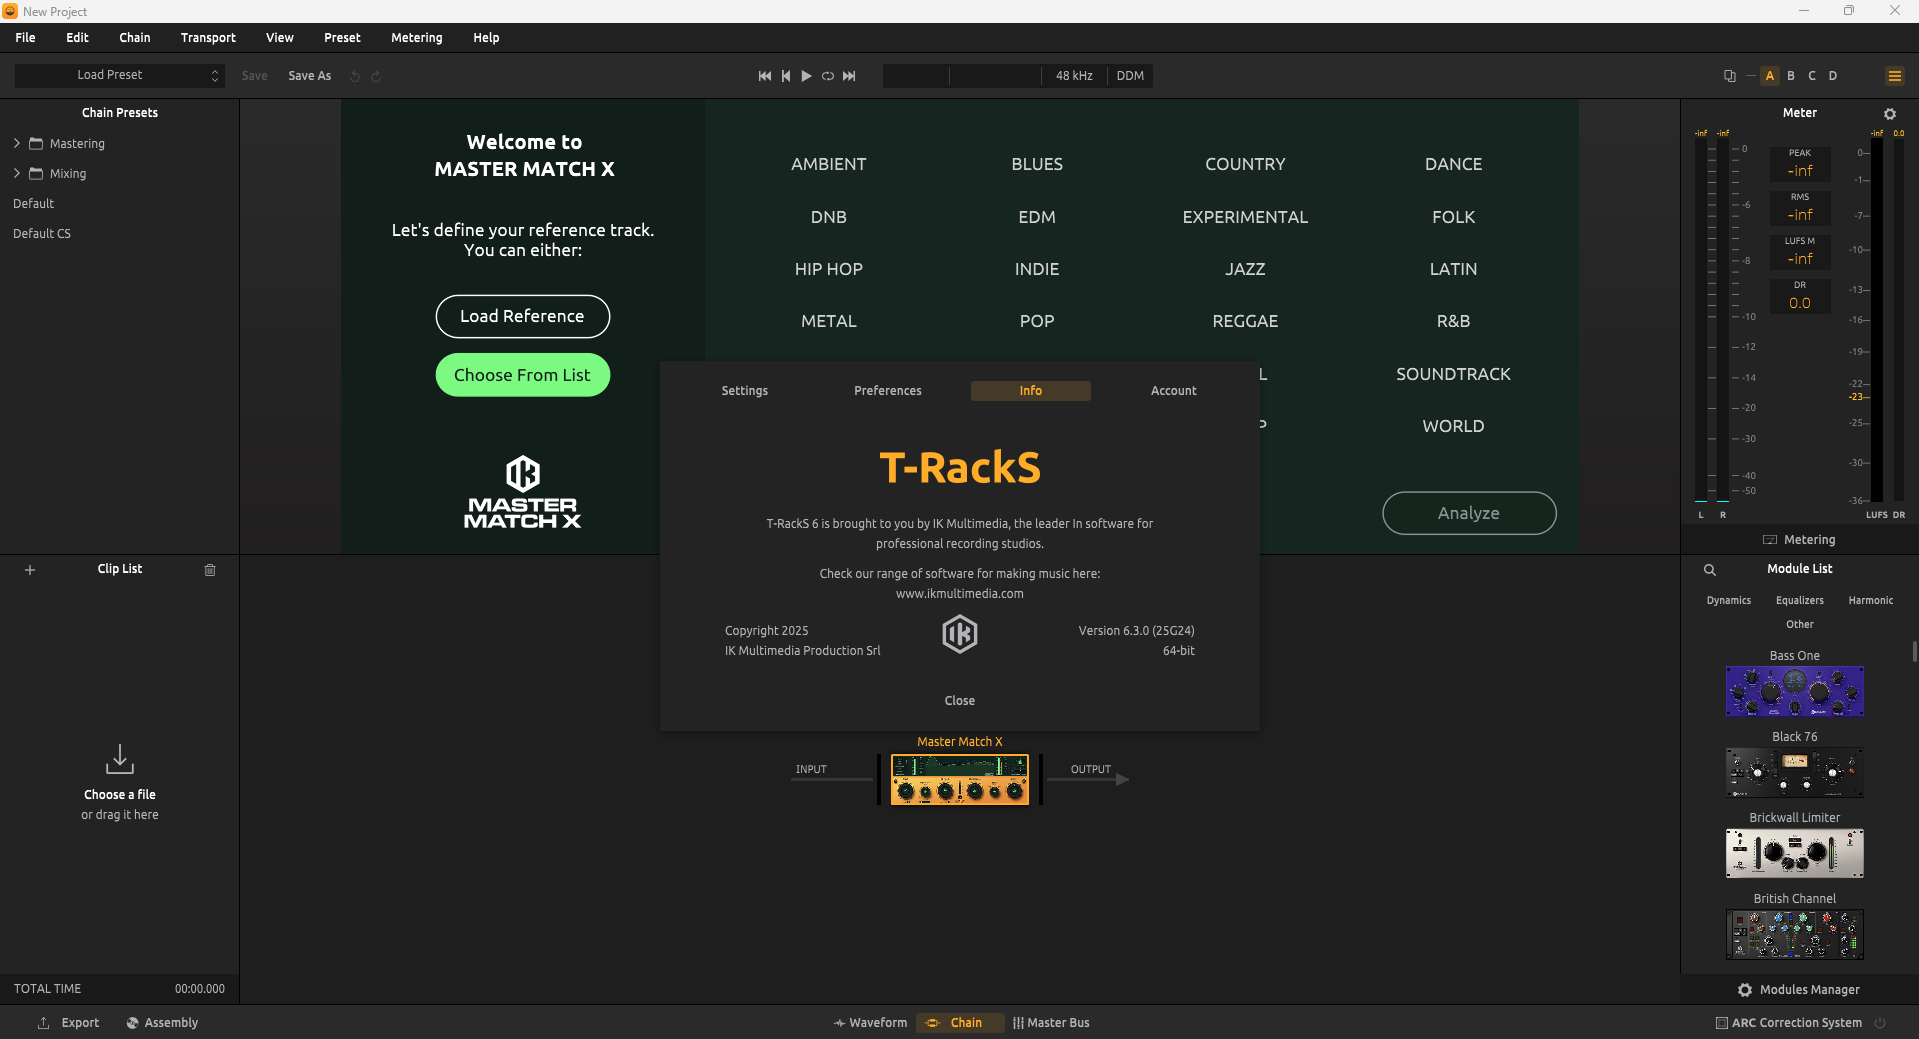Toggle the ARC Correction power icon

point(1880,1023)
